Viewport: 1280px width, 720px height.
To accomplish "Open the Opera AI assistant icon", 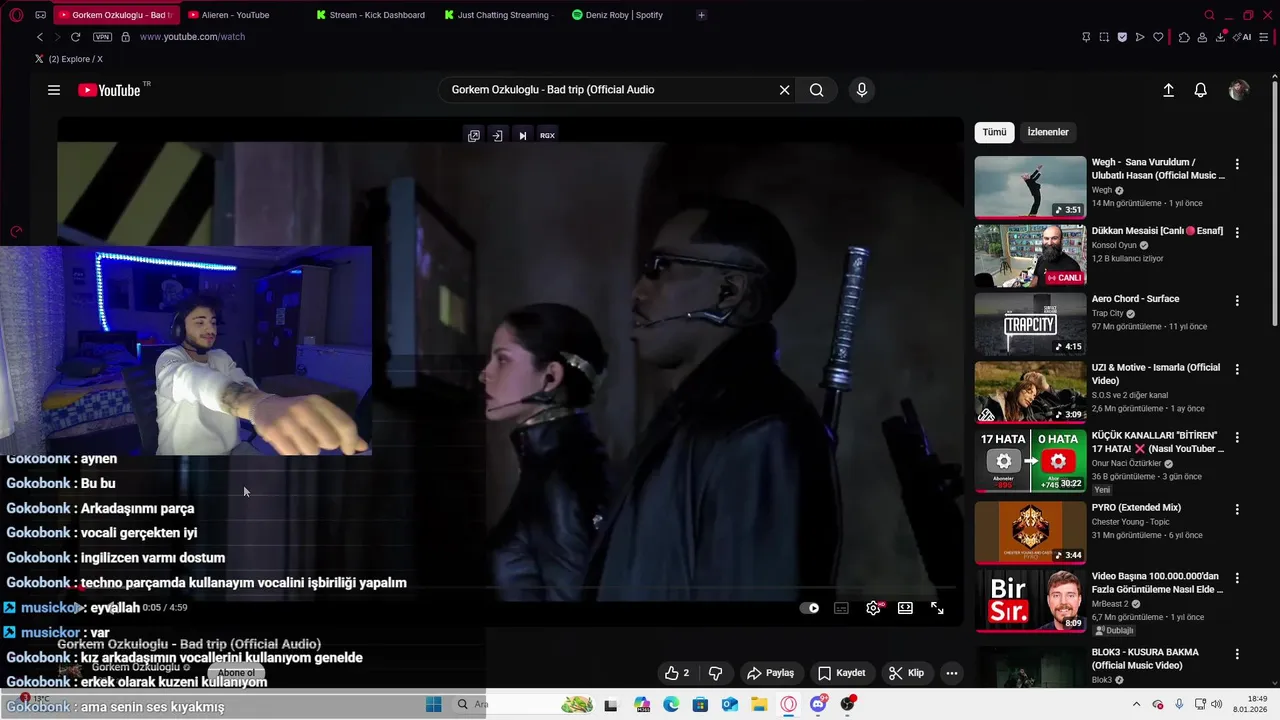I will 1243,37.
